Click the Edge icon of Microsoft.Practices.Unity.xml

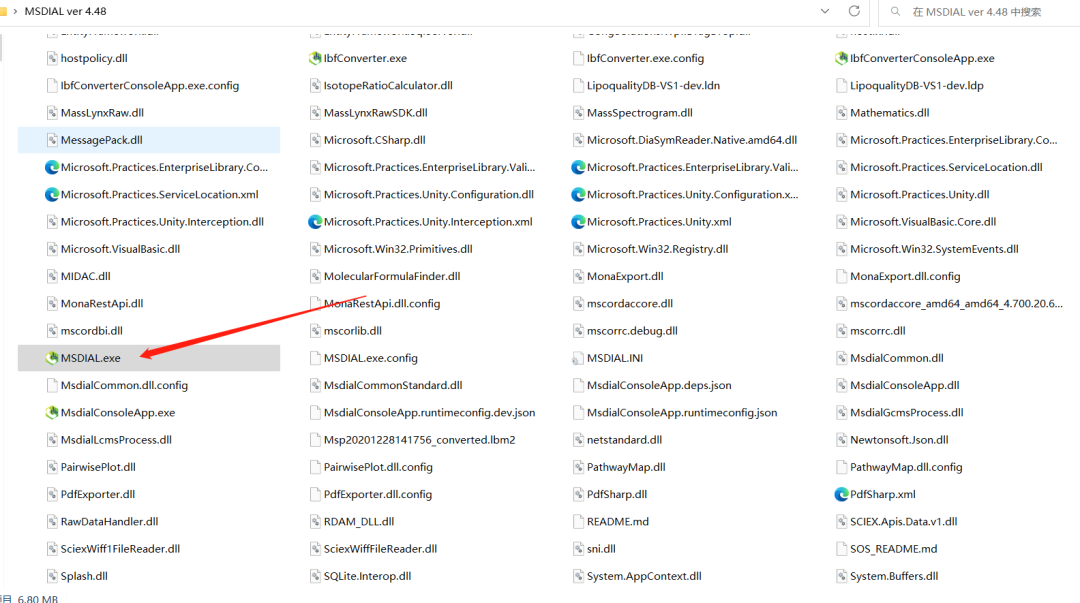coord(579,222)
